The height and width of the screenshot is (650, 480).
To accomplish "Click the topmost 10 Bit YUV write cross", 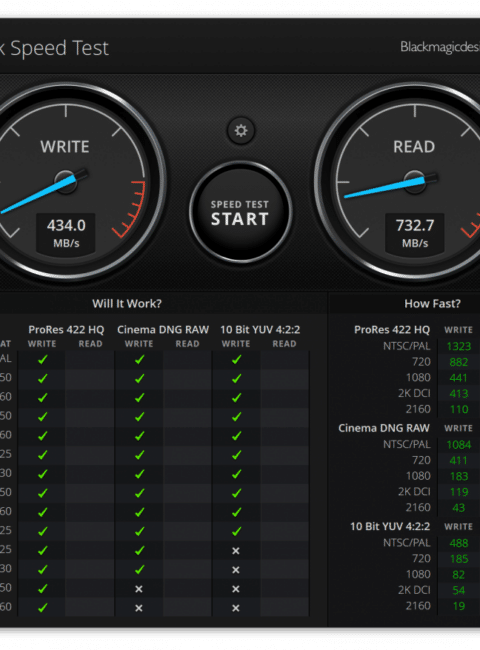I will pos(236,551).
